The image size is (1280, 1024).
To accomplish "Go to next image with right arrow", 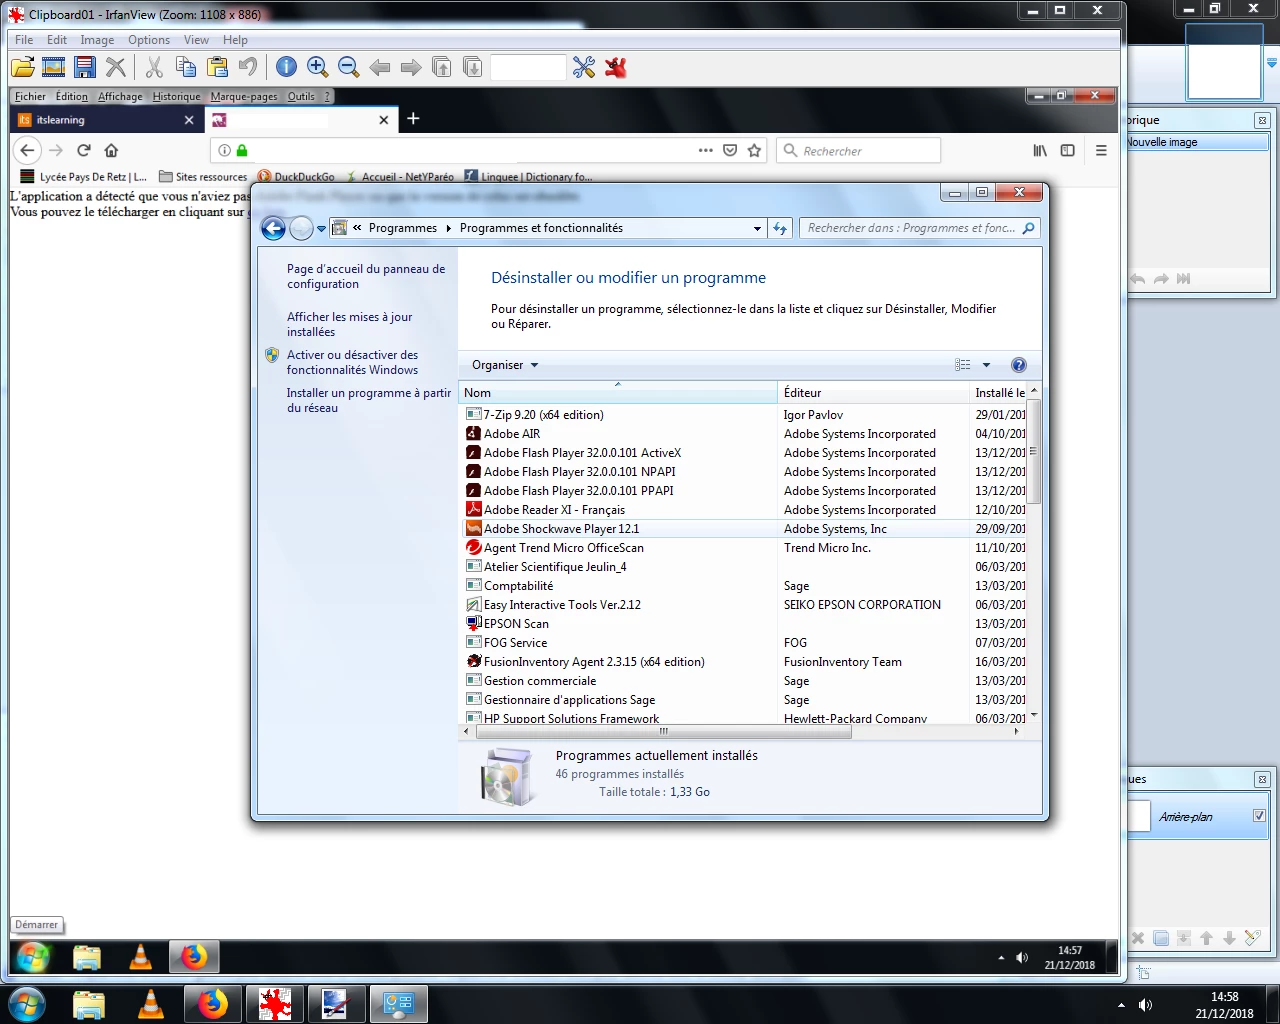I will point(411,67).
